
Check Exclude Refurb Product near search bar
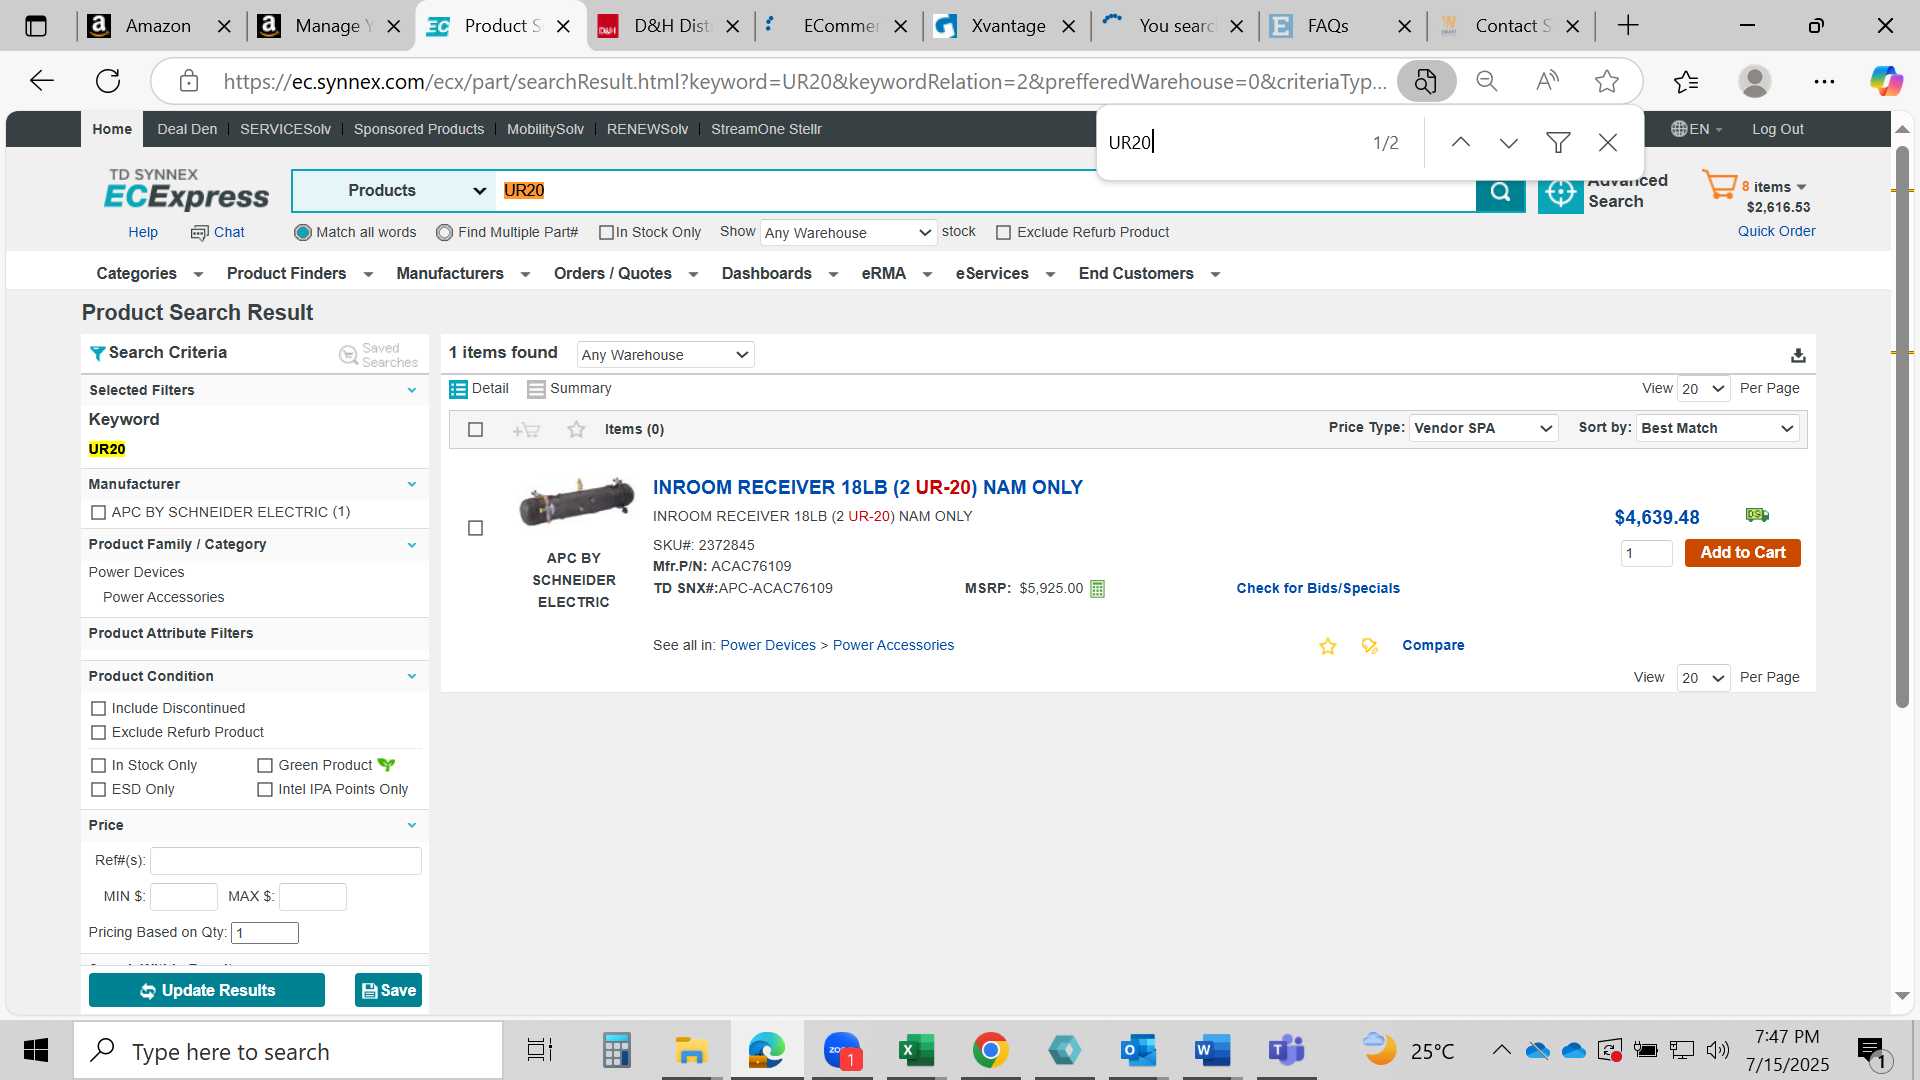point(1003,233)
